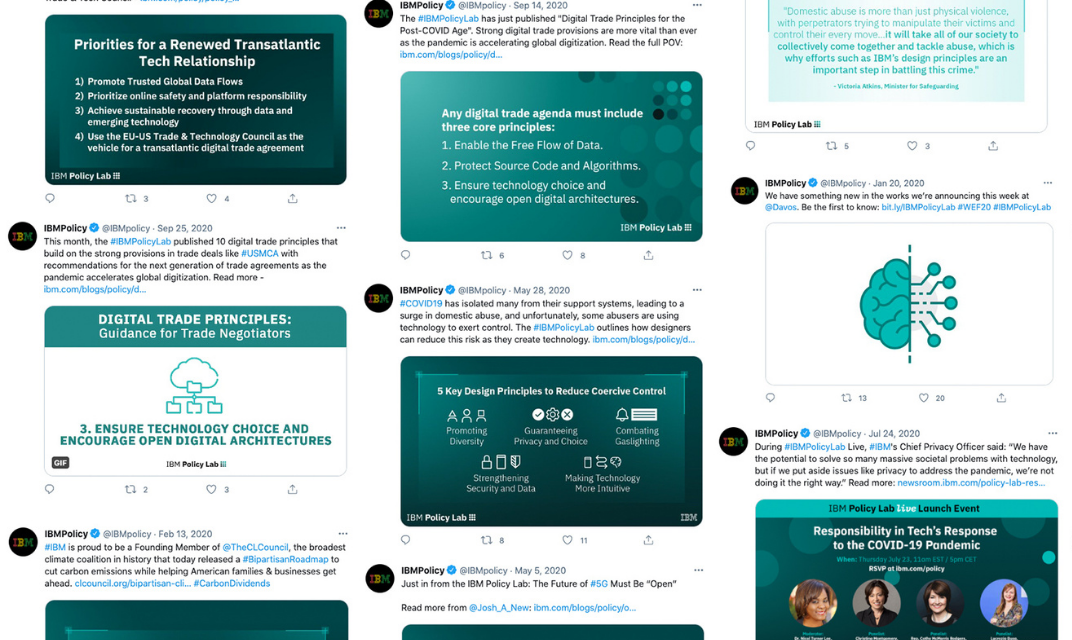Image resolution: width=1072 pixels, height=640 pixels.
Task: Retweet the Davos announcement tweet with 13 retweets
Action: [x=846, y=398]
